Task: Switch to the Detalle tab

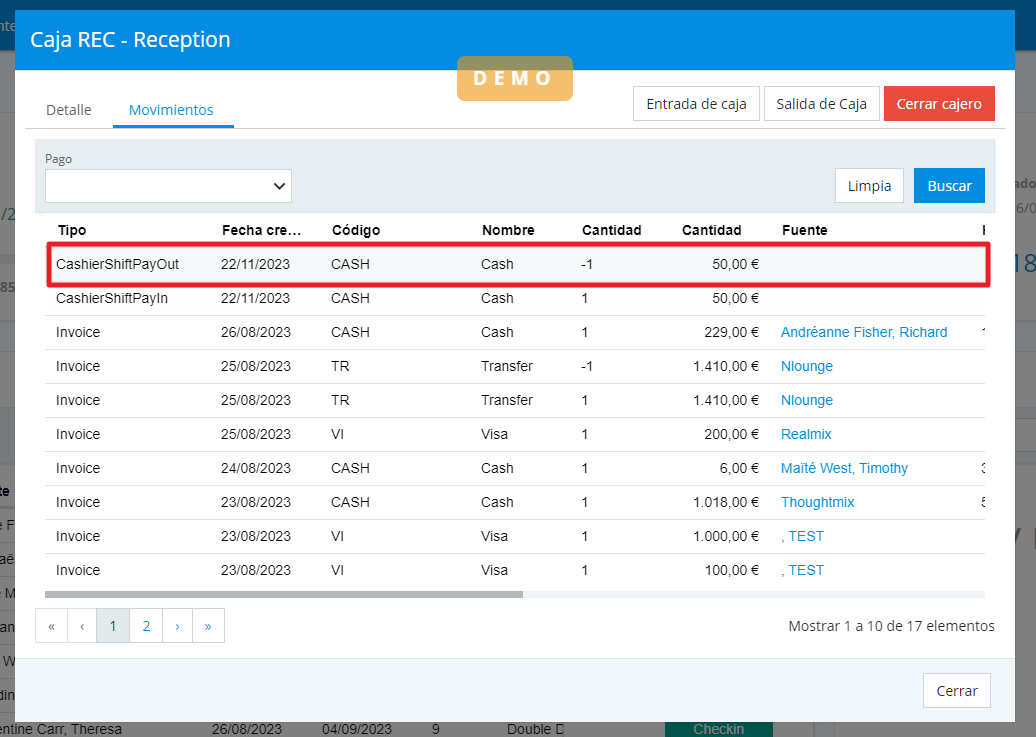Action: [x=69, y=110]
